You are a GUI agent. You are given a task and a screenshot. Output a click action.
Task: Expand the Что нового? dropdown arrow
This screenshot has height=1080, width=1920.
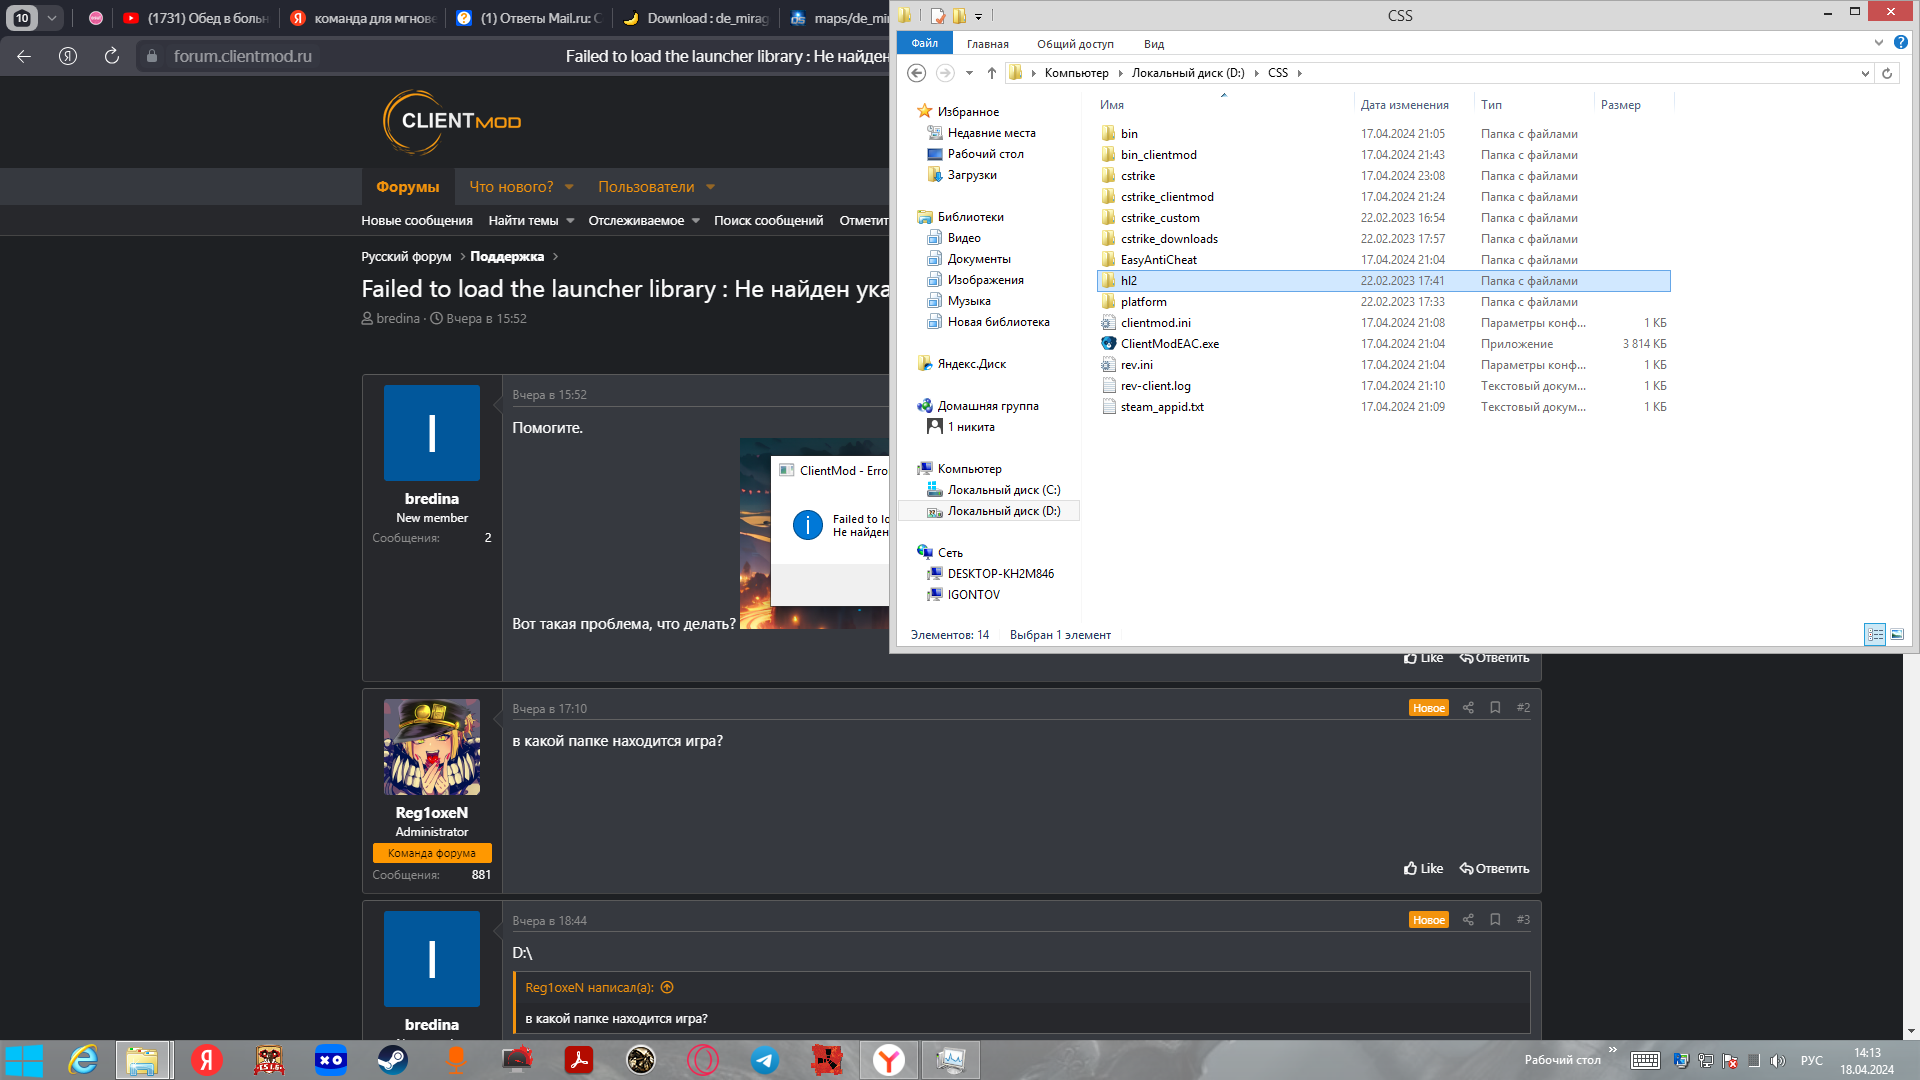(569, 187)
